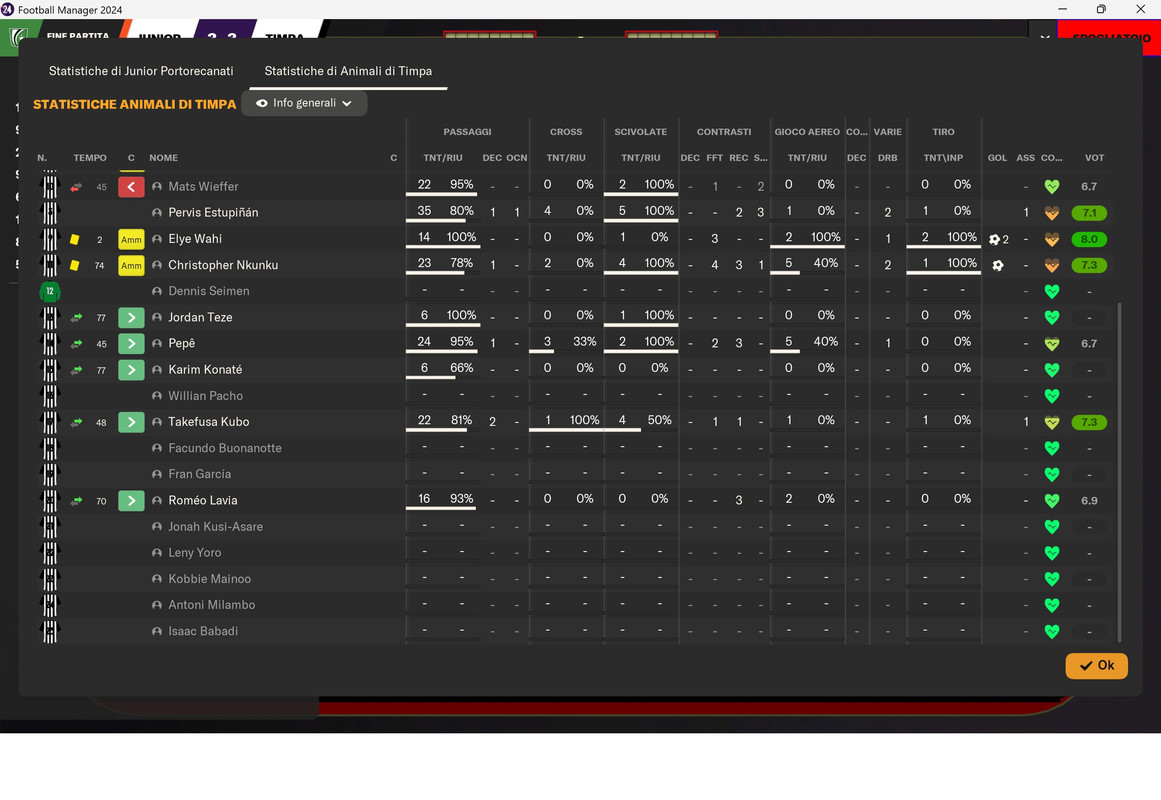Sort by the GOL column header
The height and width of the screenshot is (800, 1161).
997,158
